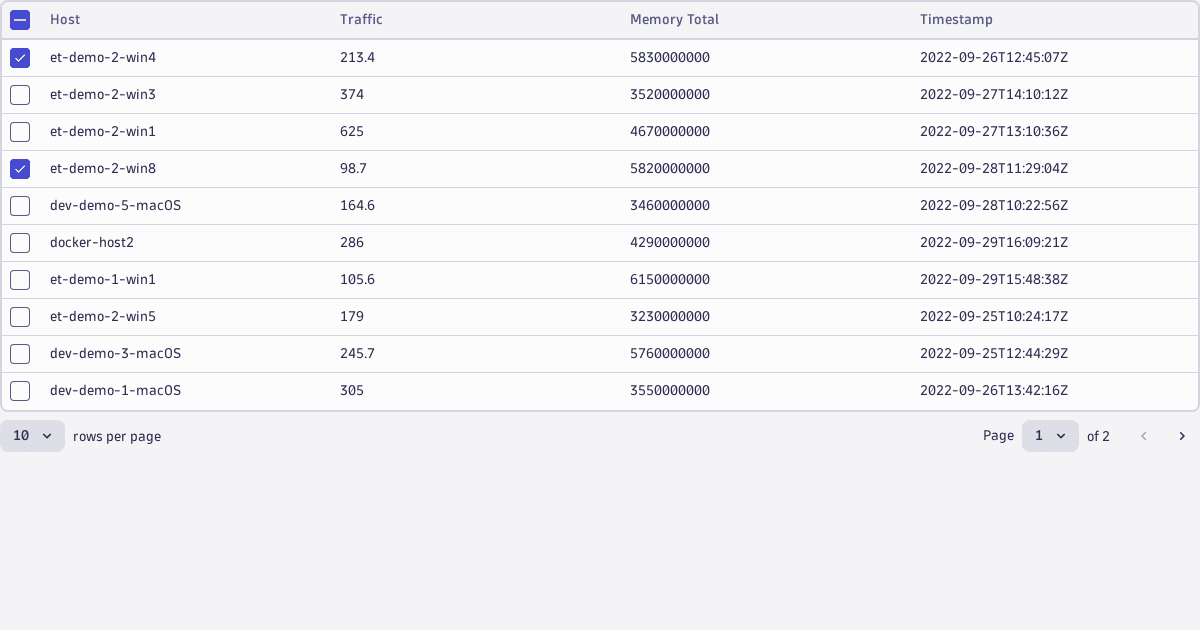This screenshot has width=1200, height=630.
Task: Sort by the Host column header
Action: pos(65,20)
